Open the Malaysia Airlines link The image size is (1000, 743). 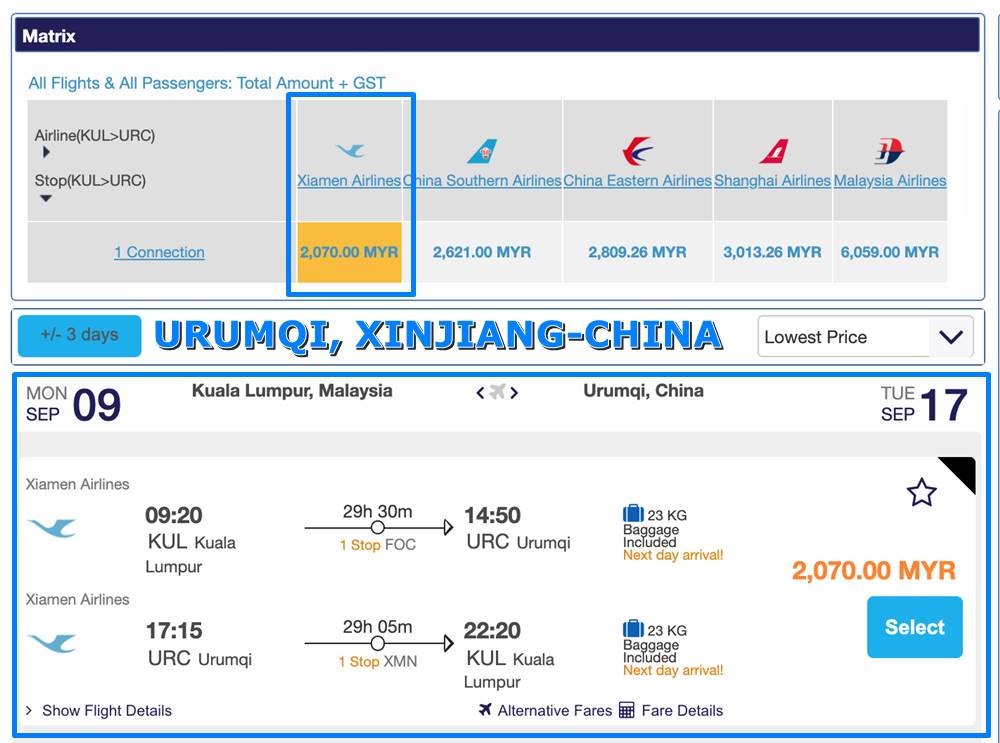point(890,180)
